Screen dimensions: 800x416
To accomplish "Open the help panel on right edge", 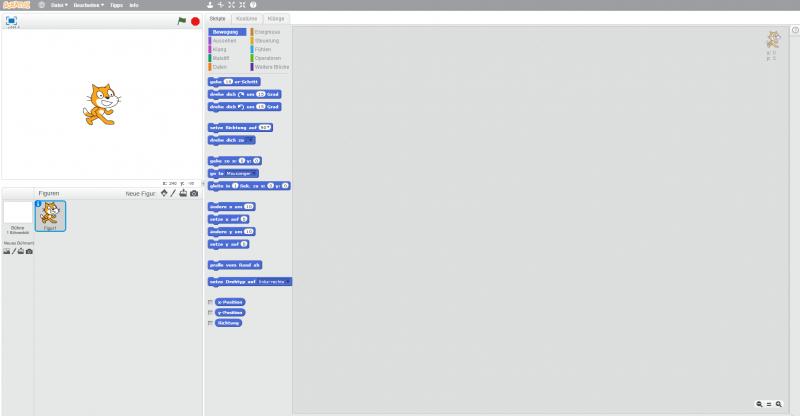I will pyautogui.click(x=795, y=30).
